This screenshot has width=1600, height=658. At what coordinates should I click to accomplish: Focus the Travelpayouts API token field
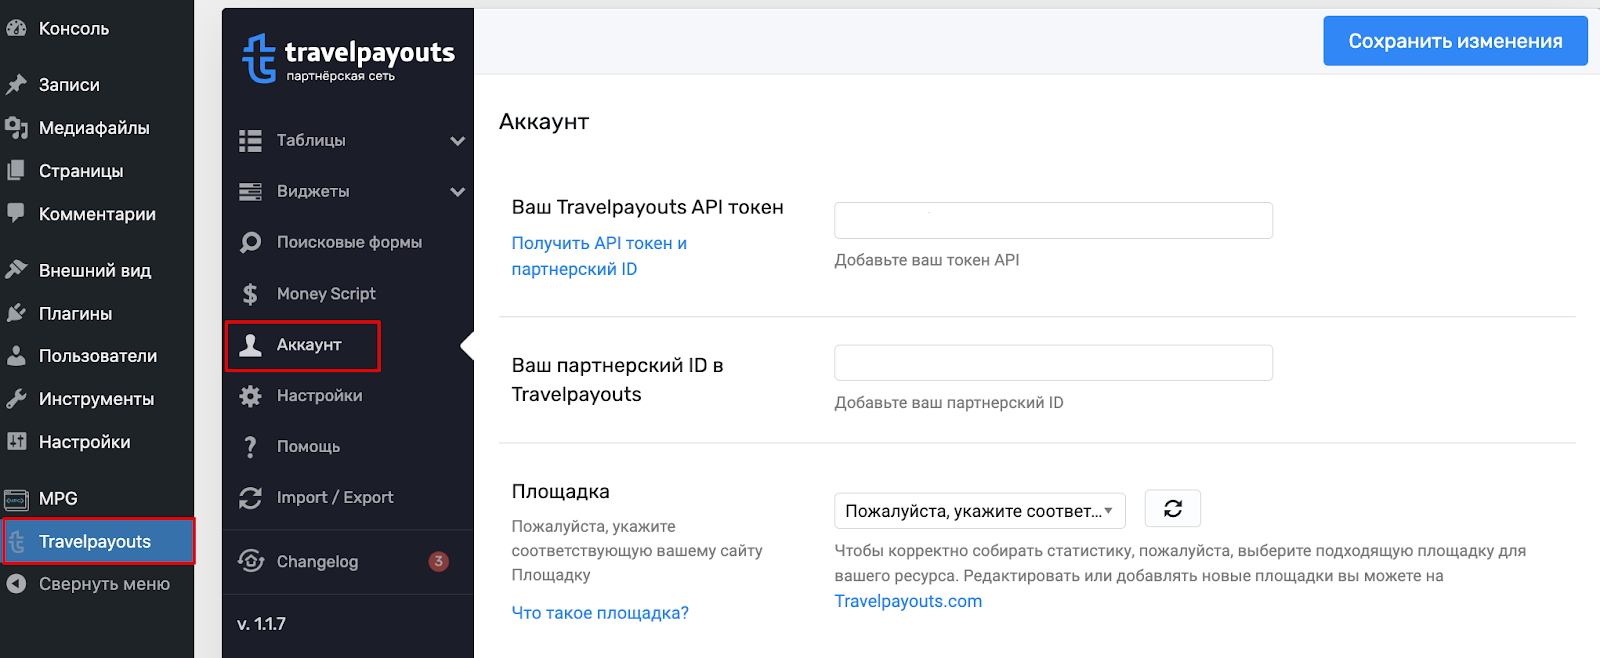1053,220
